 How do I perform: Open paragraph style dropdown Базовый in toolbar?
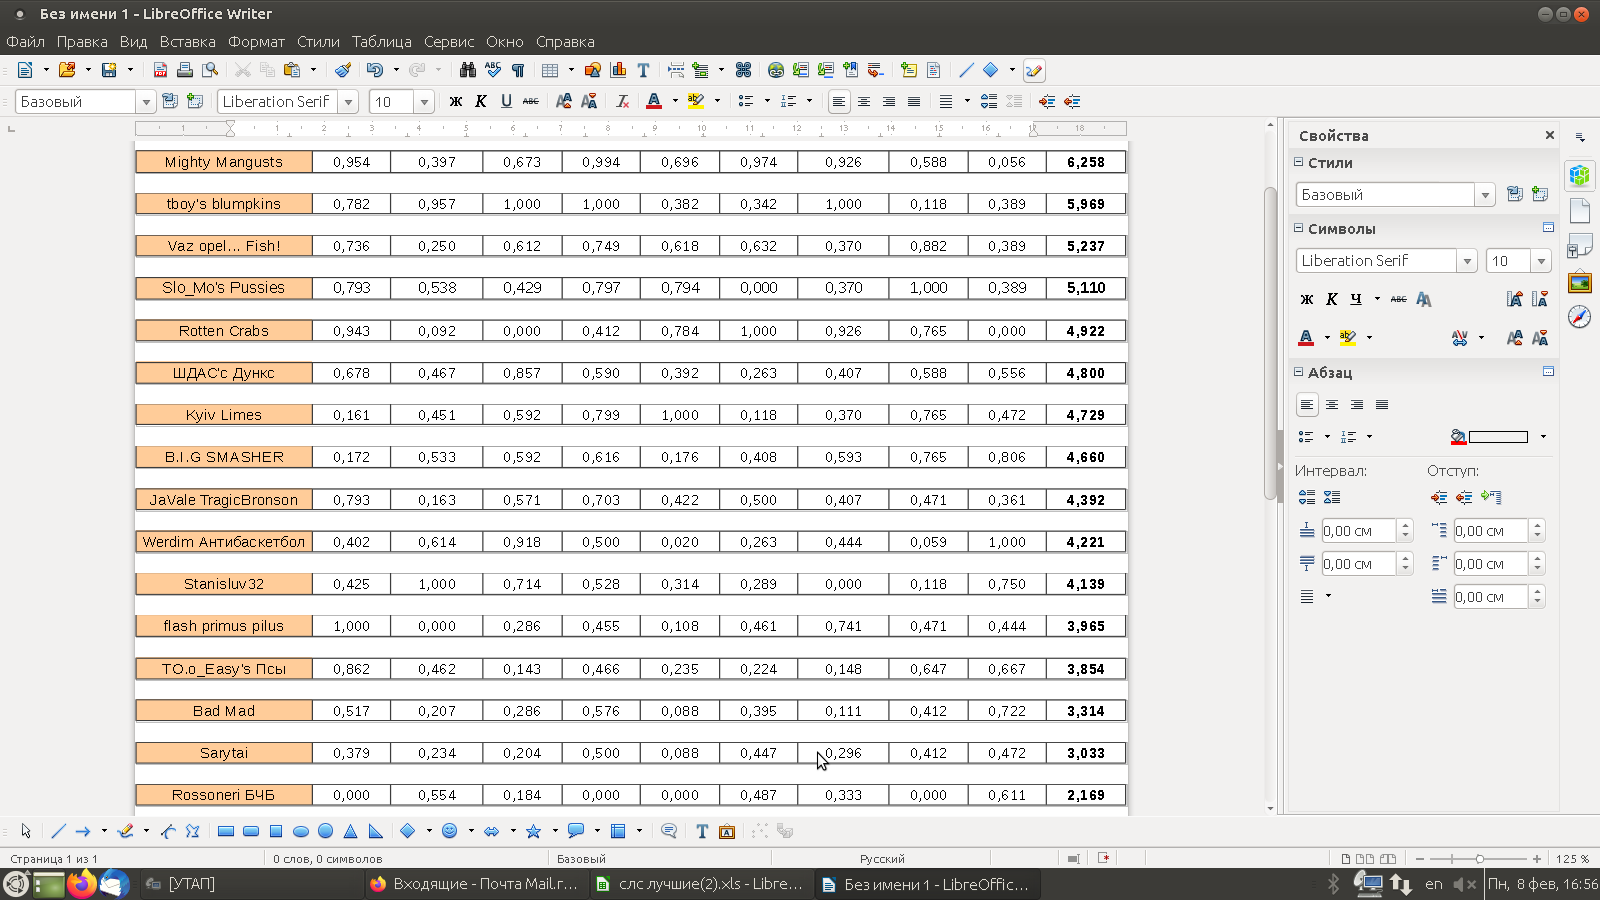point(146,101)
